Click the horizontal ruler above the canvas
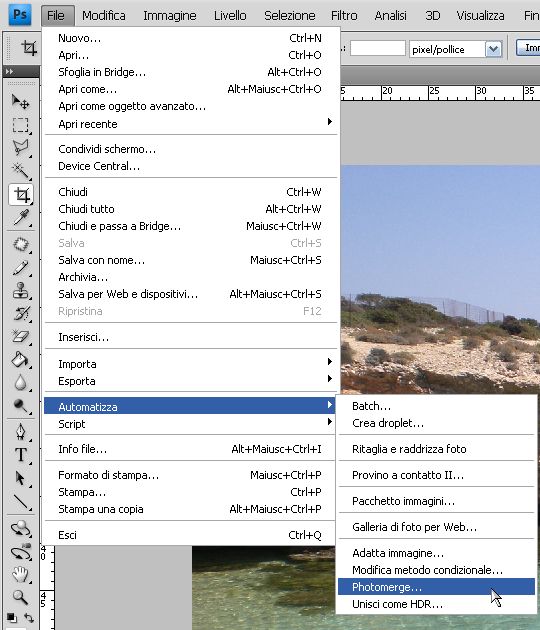540x630 pixels. (x=440, y=92)
